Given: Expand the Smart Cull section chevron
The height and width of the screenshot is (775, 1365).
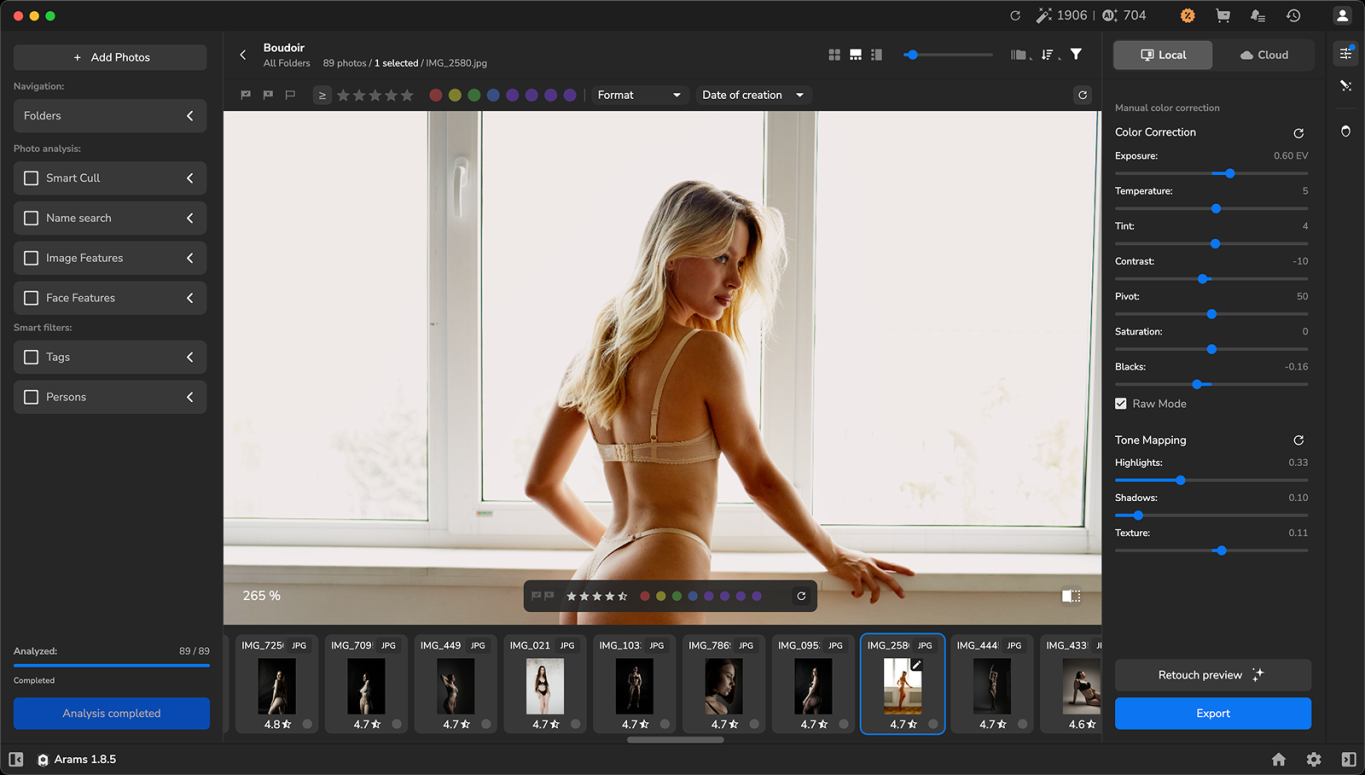Looking at the screenshot, I should click(x=190, y=178).
